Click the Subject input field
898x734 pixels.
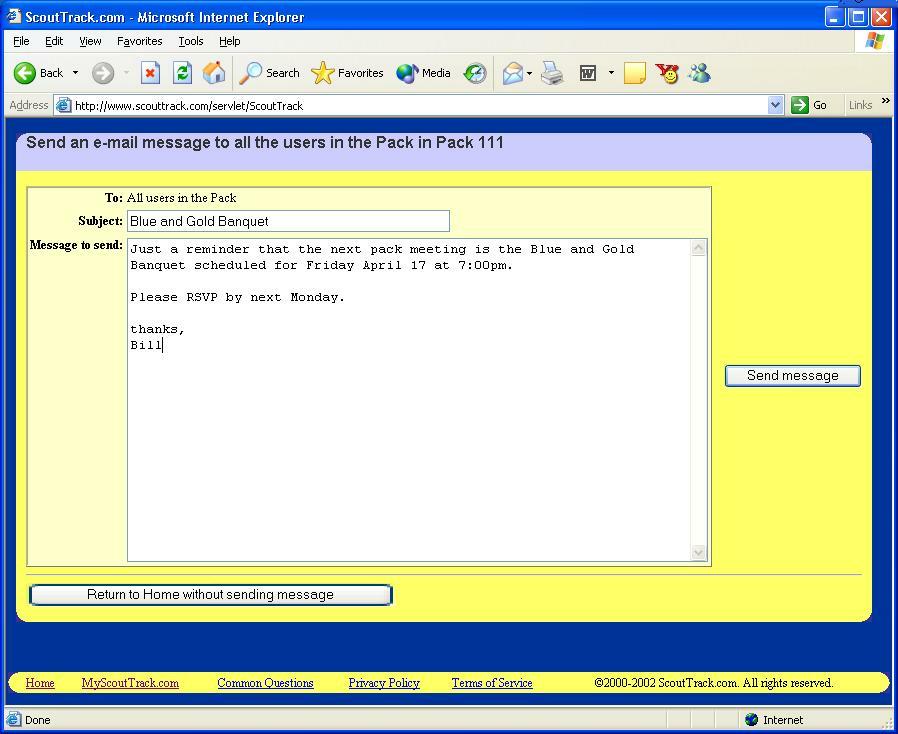(x=288, y=221)
